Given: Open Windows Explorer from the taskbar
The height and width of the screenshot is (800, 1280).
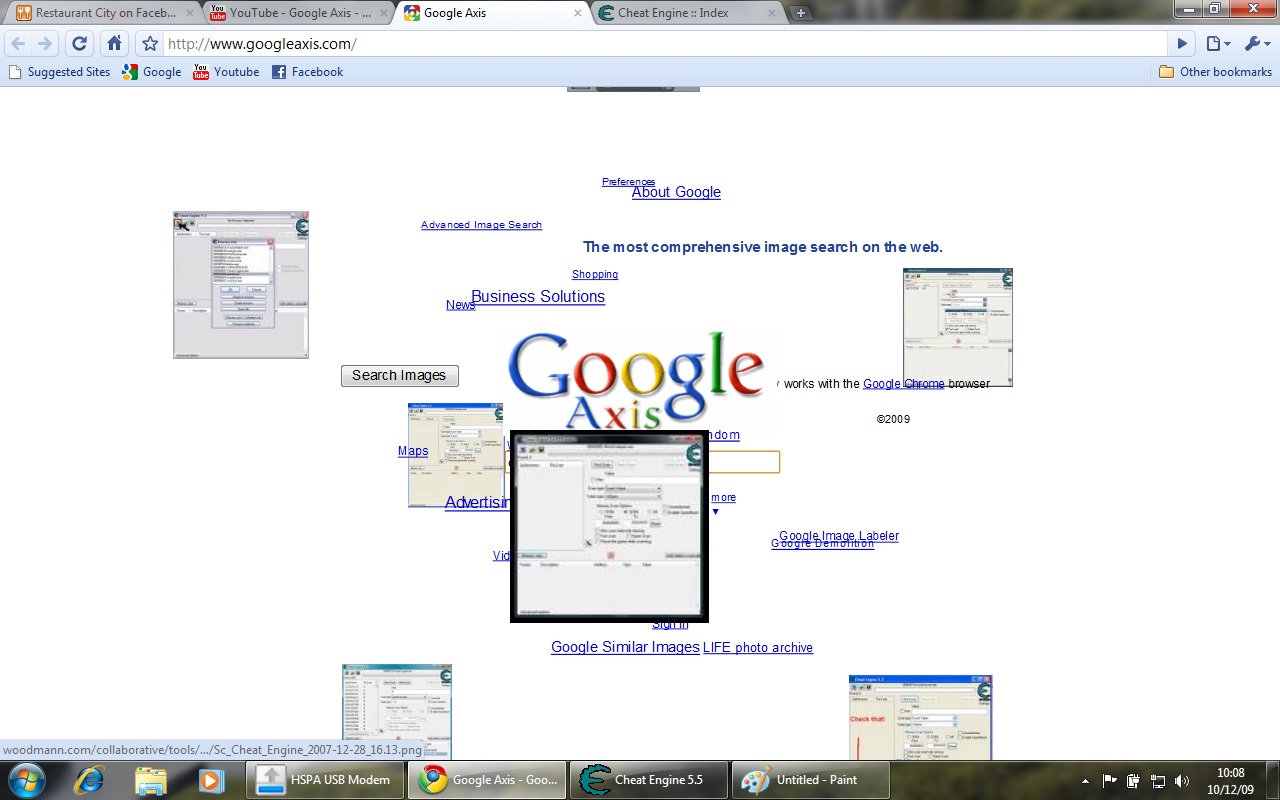Looking at the screenshot, I should tap(150, 780).
